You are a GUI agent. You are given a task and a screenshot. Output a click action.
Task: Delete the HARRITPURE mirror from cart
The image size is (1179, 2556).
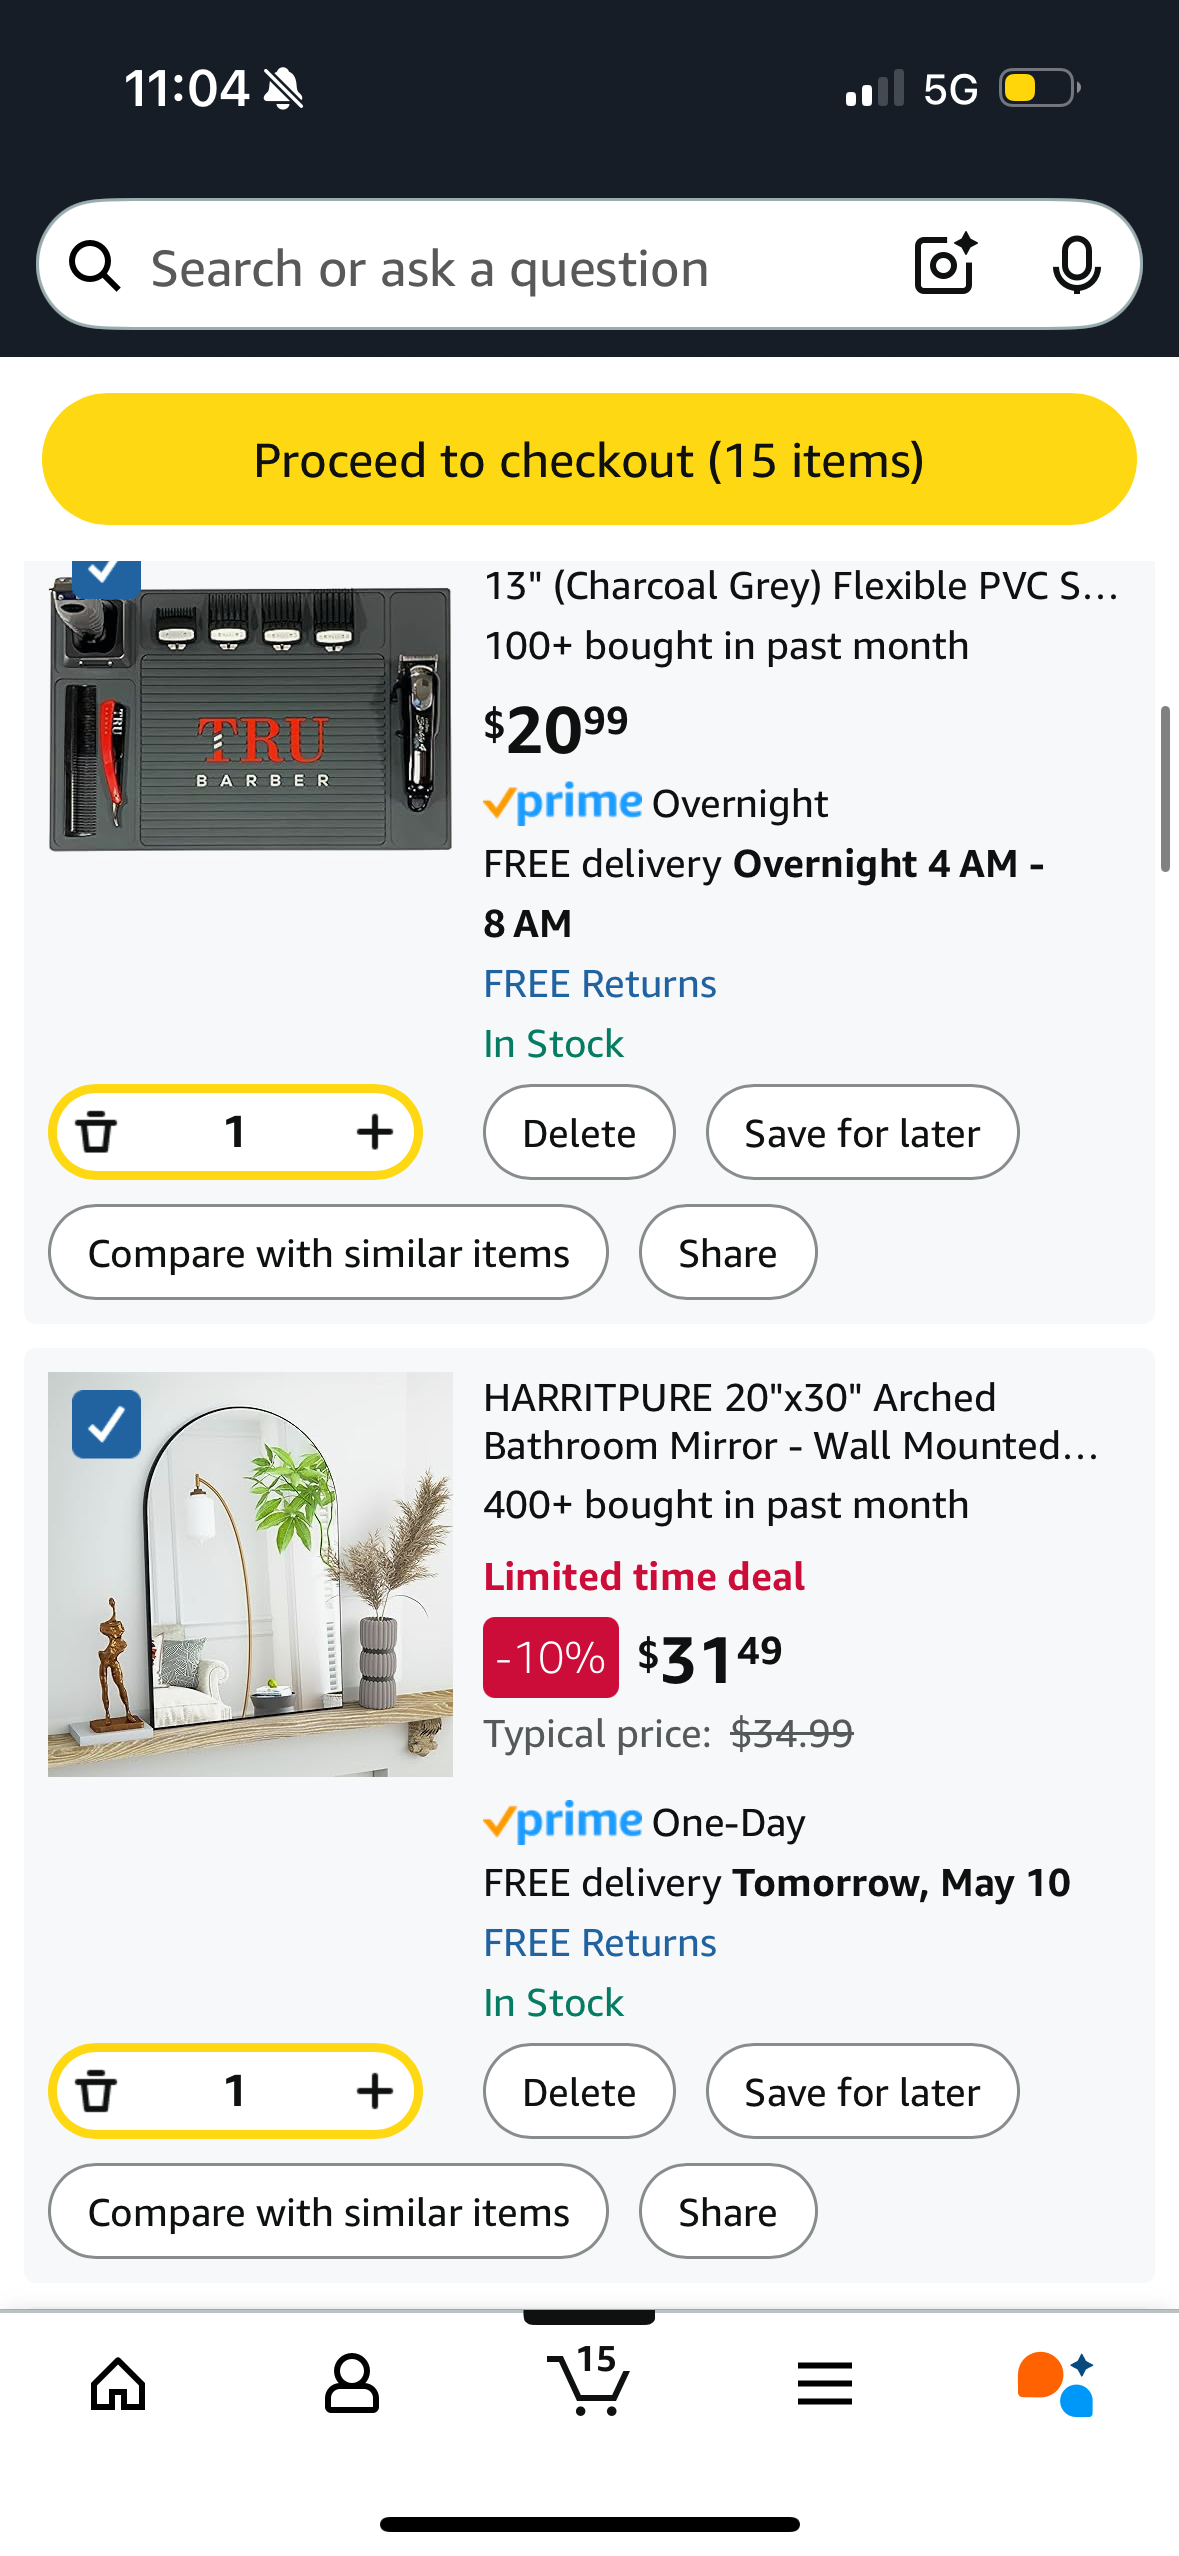tap(579, 2092)
